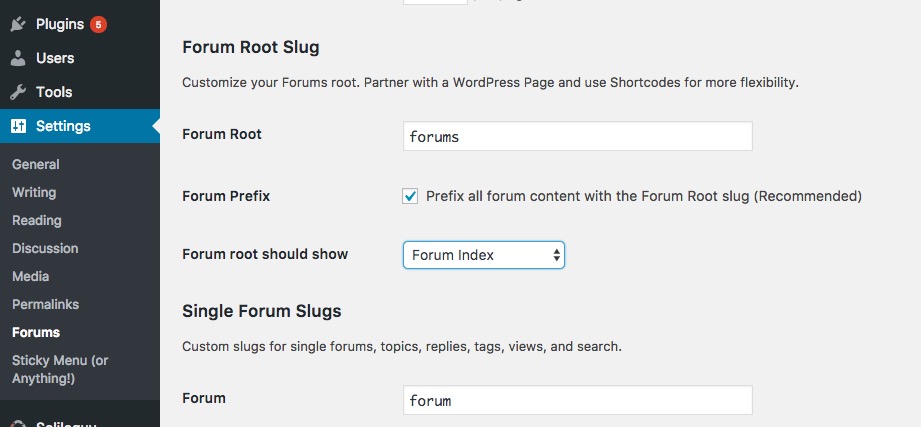Open Permalinks settings page
Viewport: 921px width, 427px height.
45,304
